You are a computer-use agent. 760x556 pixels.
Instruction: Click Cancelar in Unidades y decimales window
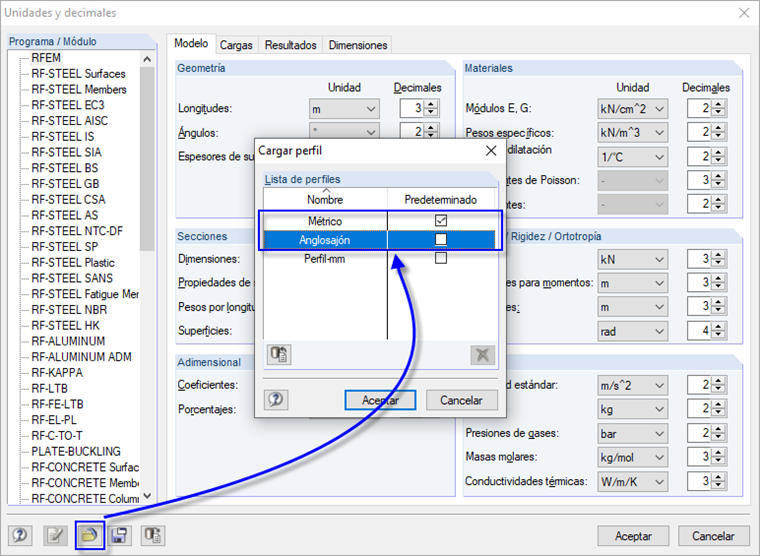click(713, 536)
